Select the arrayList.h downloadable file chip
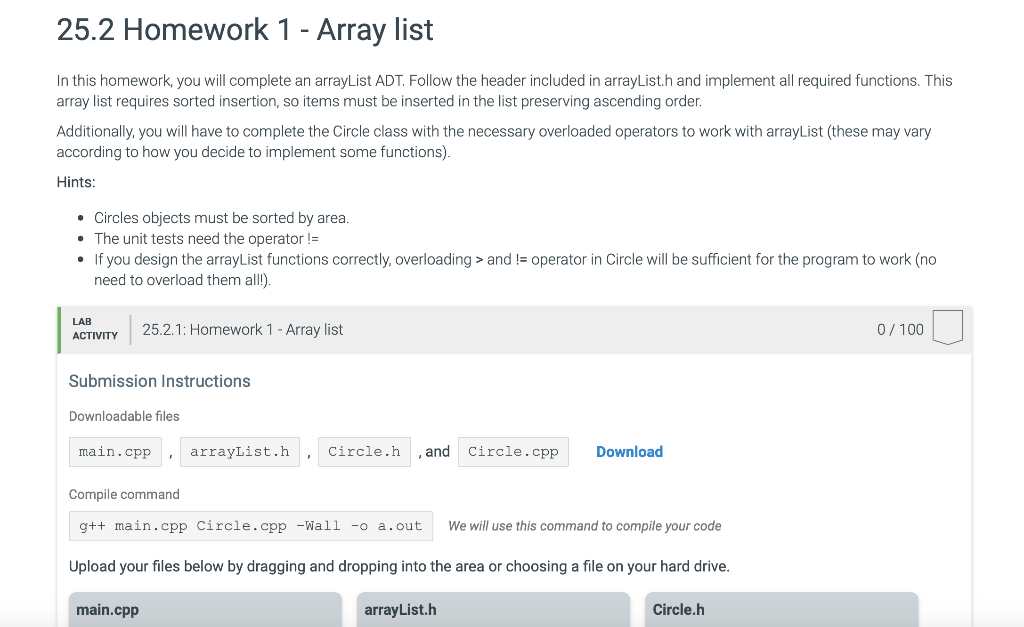This screenshot has width=1024, height=627. click(x=239, y=451)
